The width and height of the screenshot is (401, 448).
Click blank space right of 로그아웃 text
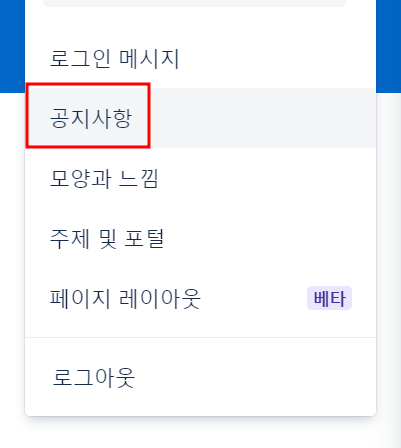pyautogui.click(x=255, y=377)
